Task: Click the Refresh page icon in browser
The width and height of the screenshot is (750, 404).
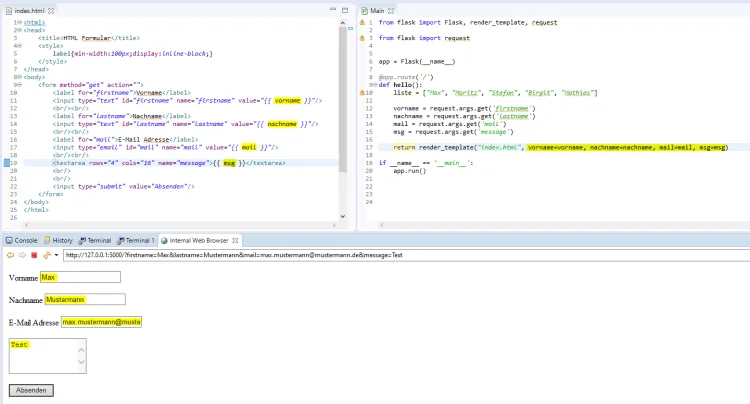Action: (x=45, y=255)
